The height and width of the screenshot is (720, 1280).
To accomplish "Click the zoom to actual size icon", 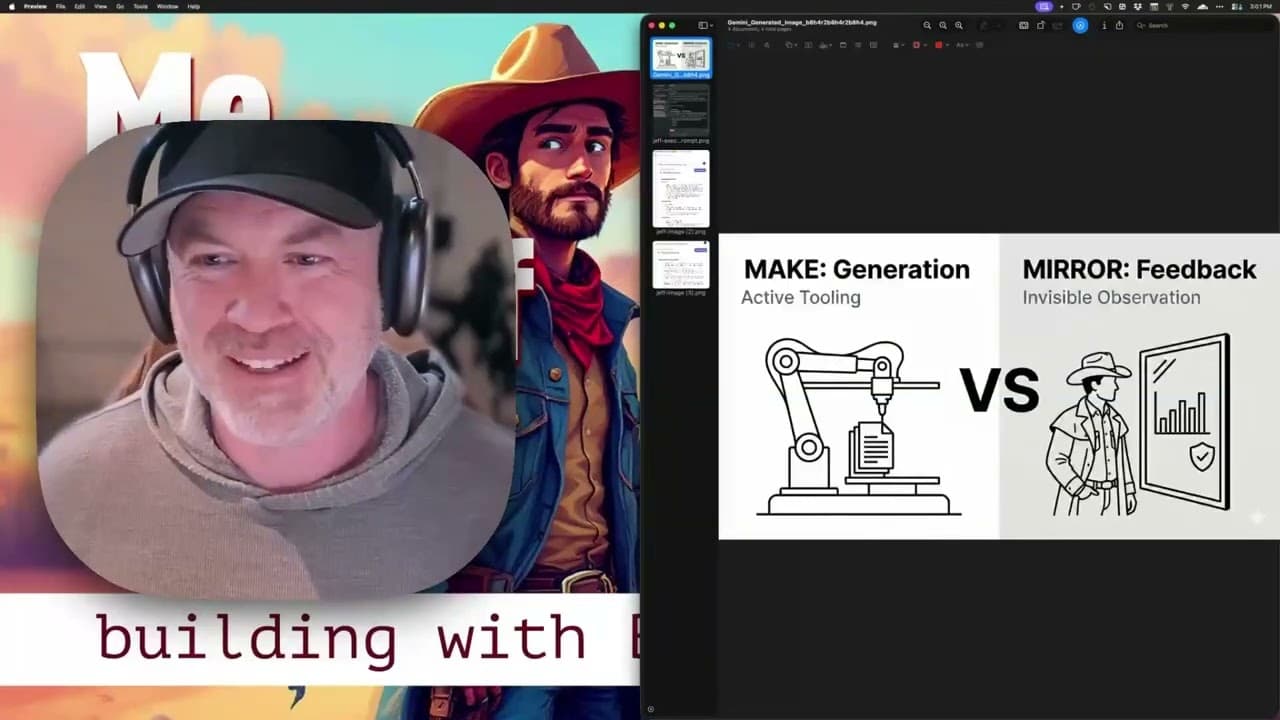I will coord(959,25).
